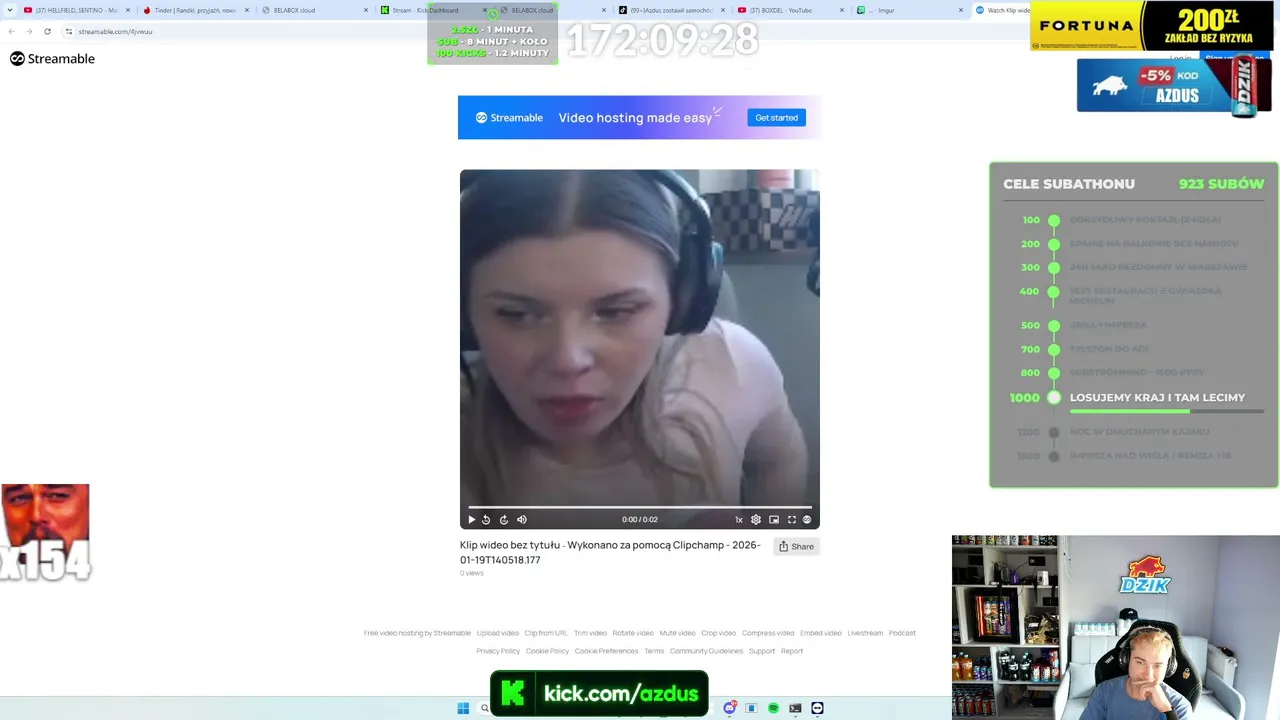Open the Cookie Policy link
The height and width of the screenshot is (720, 1280).
pos(547,651)
